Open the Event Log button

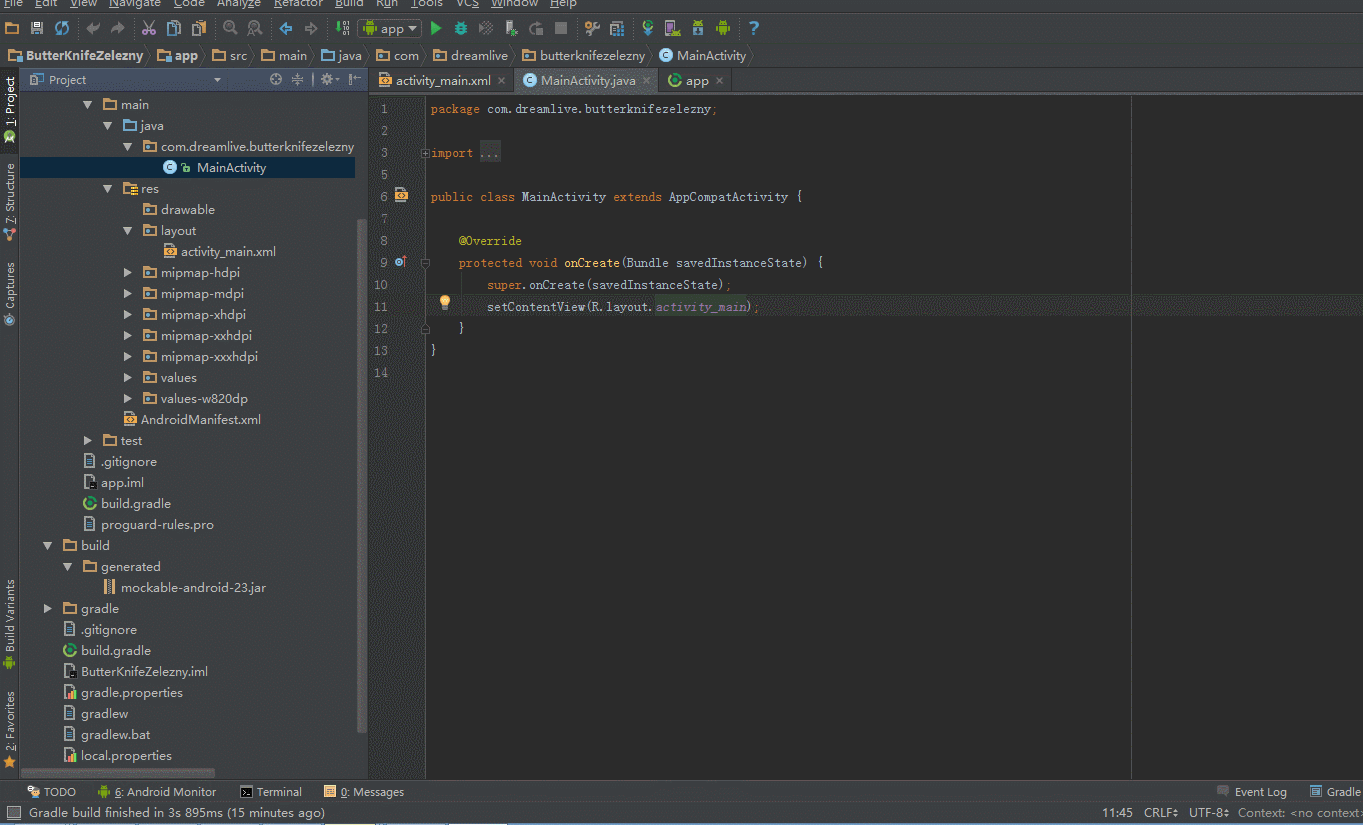pyautogui.click(x=1252, y=792)
